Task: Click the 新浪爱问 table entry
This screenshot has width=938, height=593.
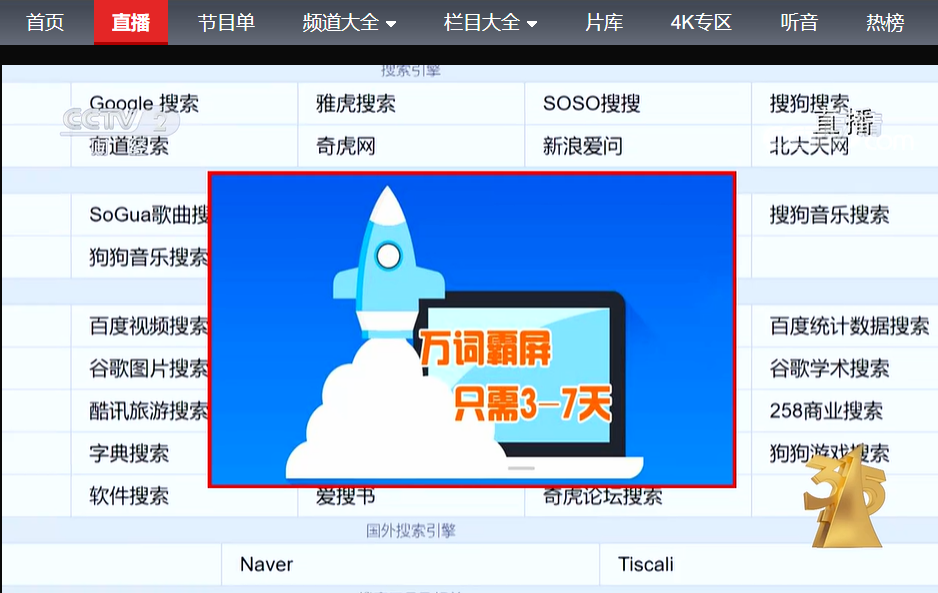Action: point(583,146)
